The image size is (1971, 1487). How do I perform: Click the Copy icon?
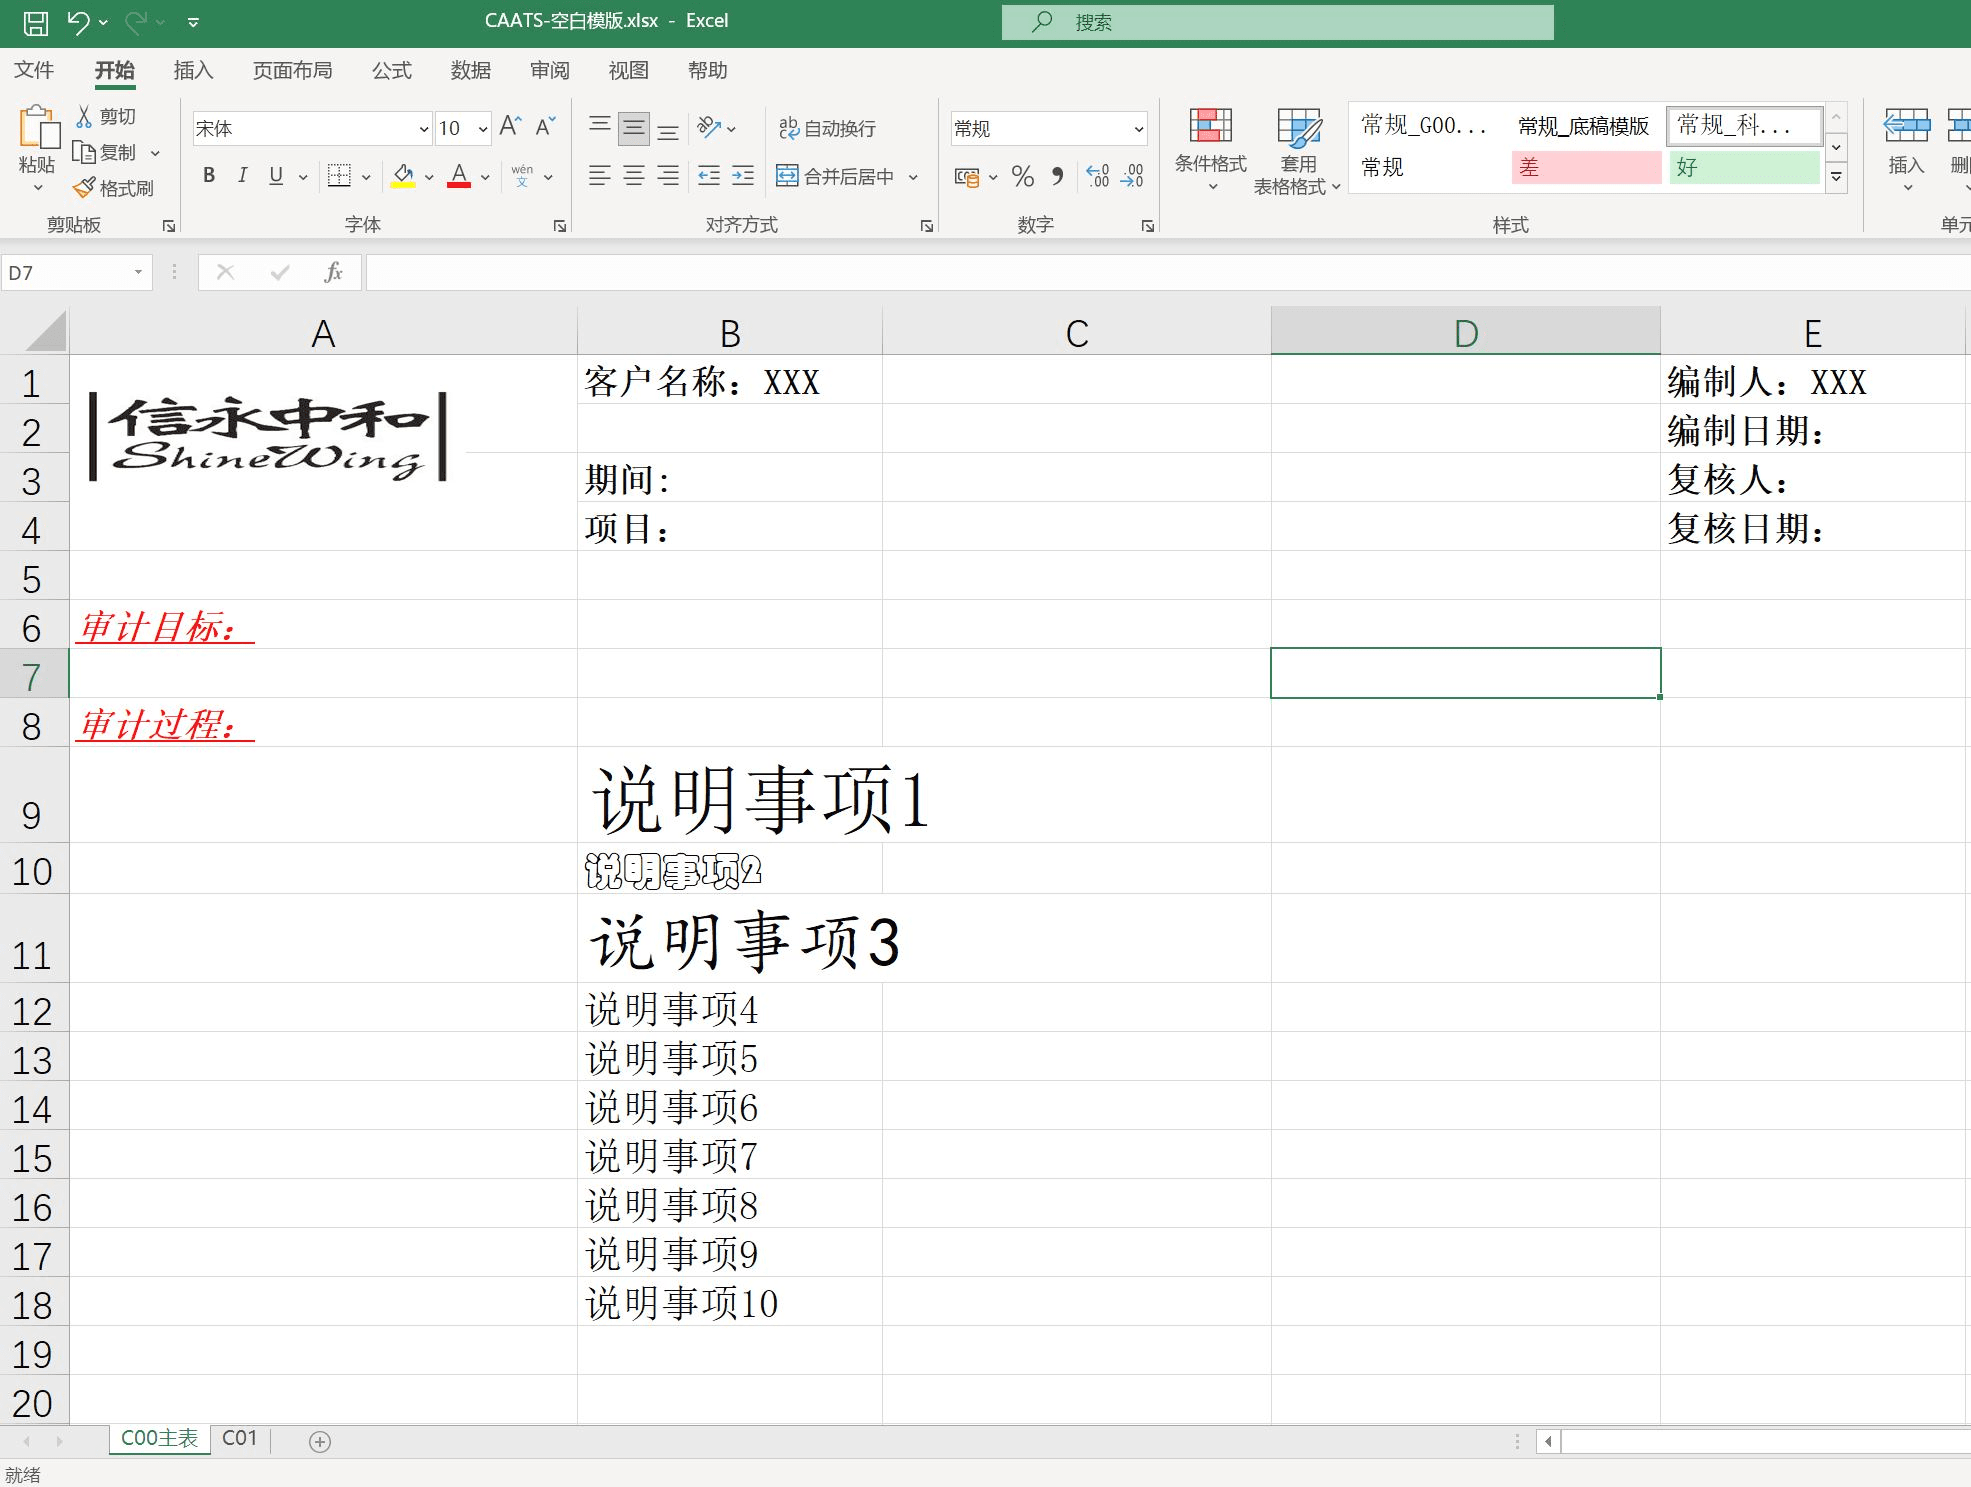pyautogui.click(x=84, y=152)
